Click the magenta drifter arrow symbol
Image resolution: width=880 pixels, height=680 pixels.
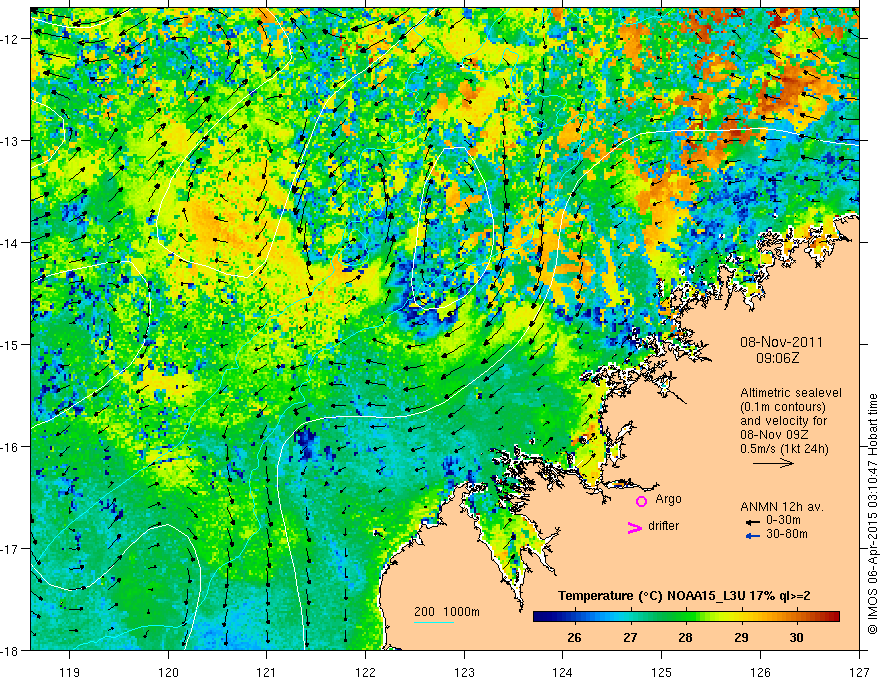634,527
